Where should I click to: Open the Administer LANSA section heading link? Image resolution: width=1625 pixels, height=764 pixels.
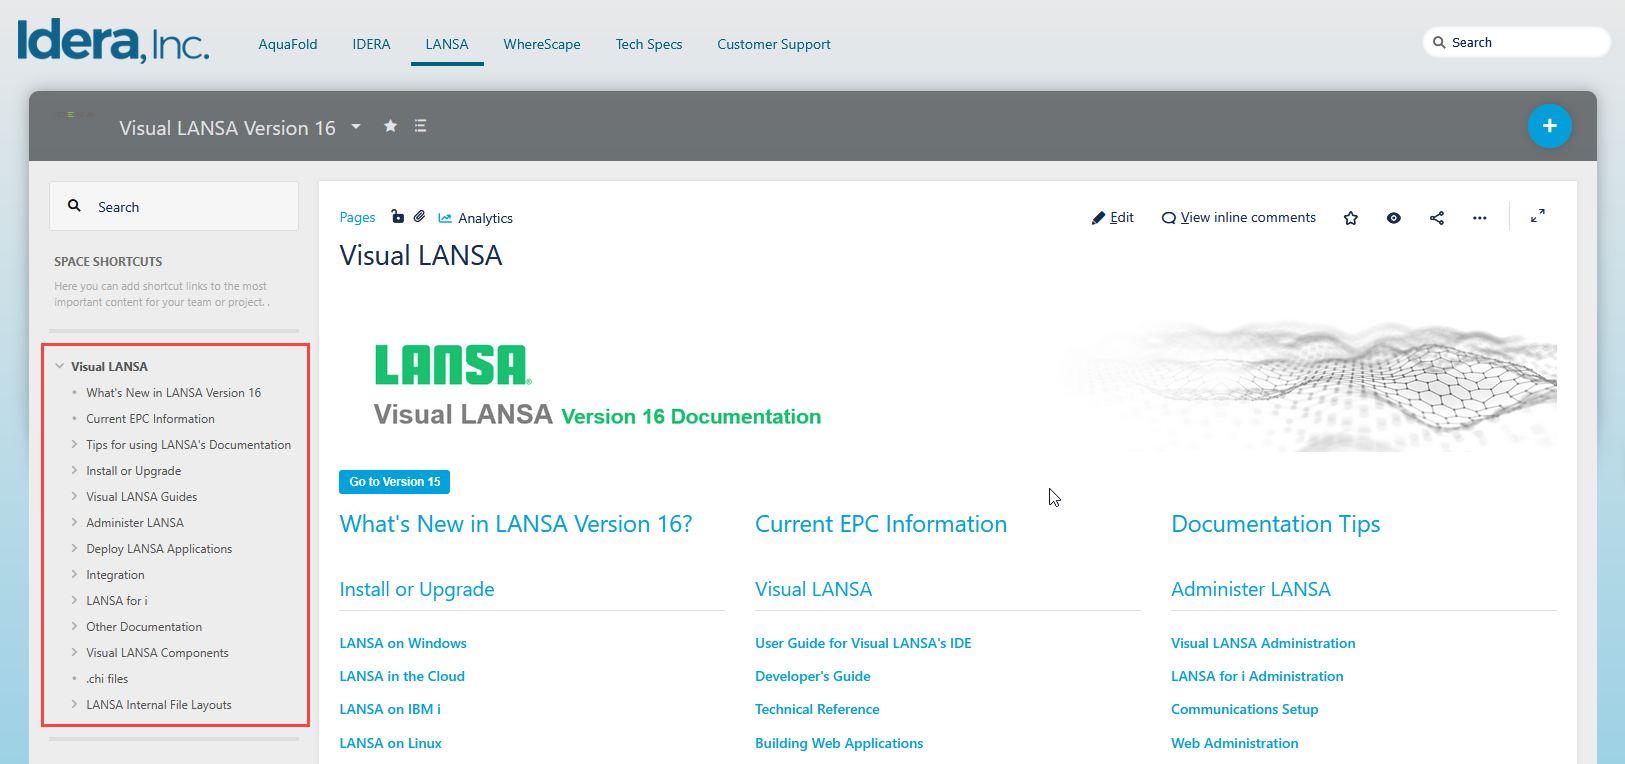click(1251, 589)
